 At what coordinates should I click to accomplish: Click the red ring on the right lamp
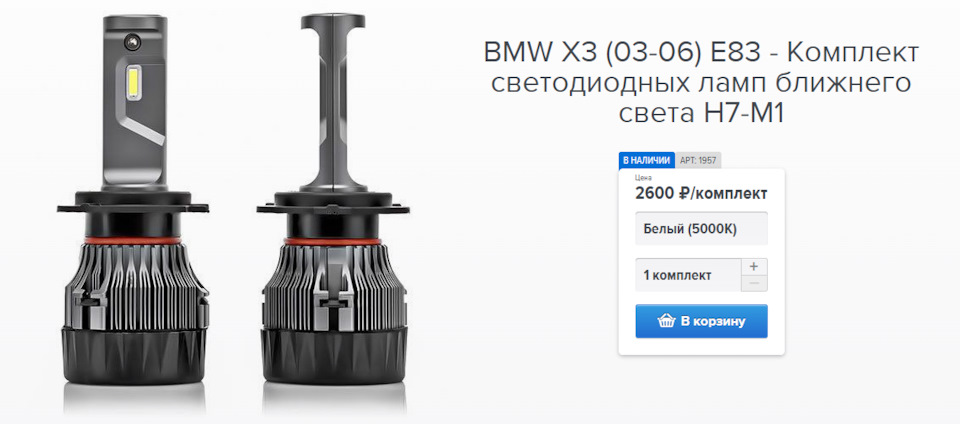coord(333,242)
